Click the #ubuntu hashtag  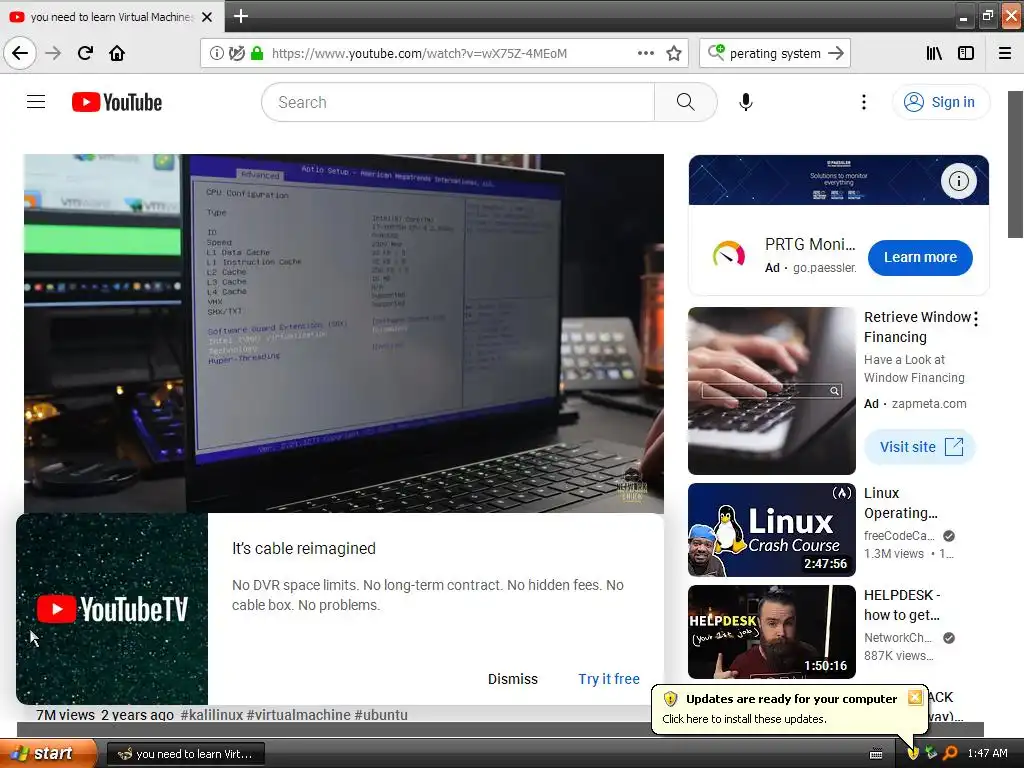[x=381, y=714]
